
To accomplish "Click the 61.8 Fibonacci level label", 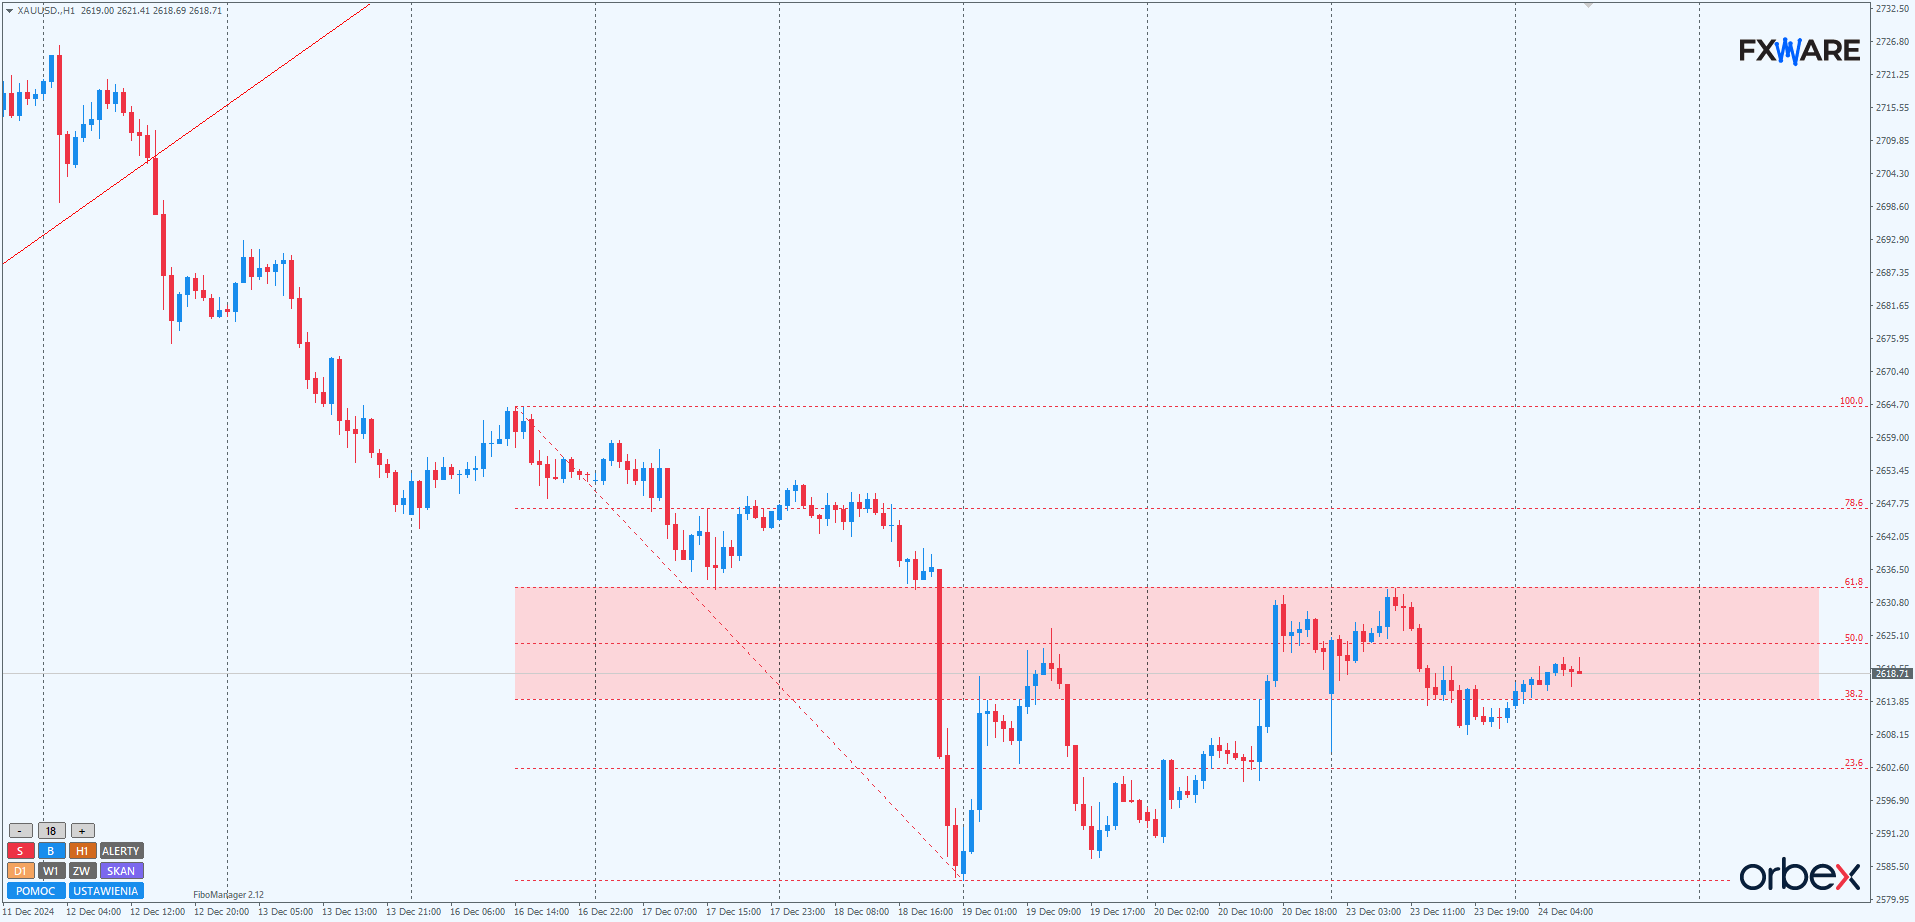I will point(1853,582).
